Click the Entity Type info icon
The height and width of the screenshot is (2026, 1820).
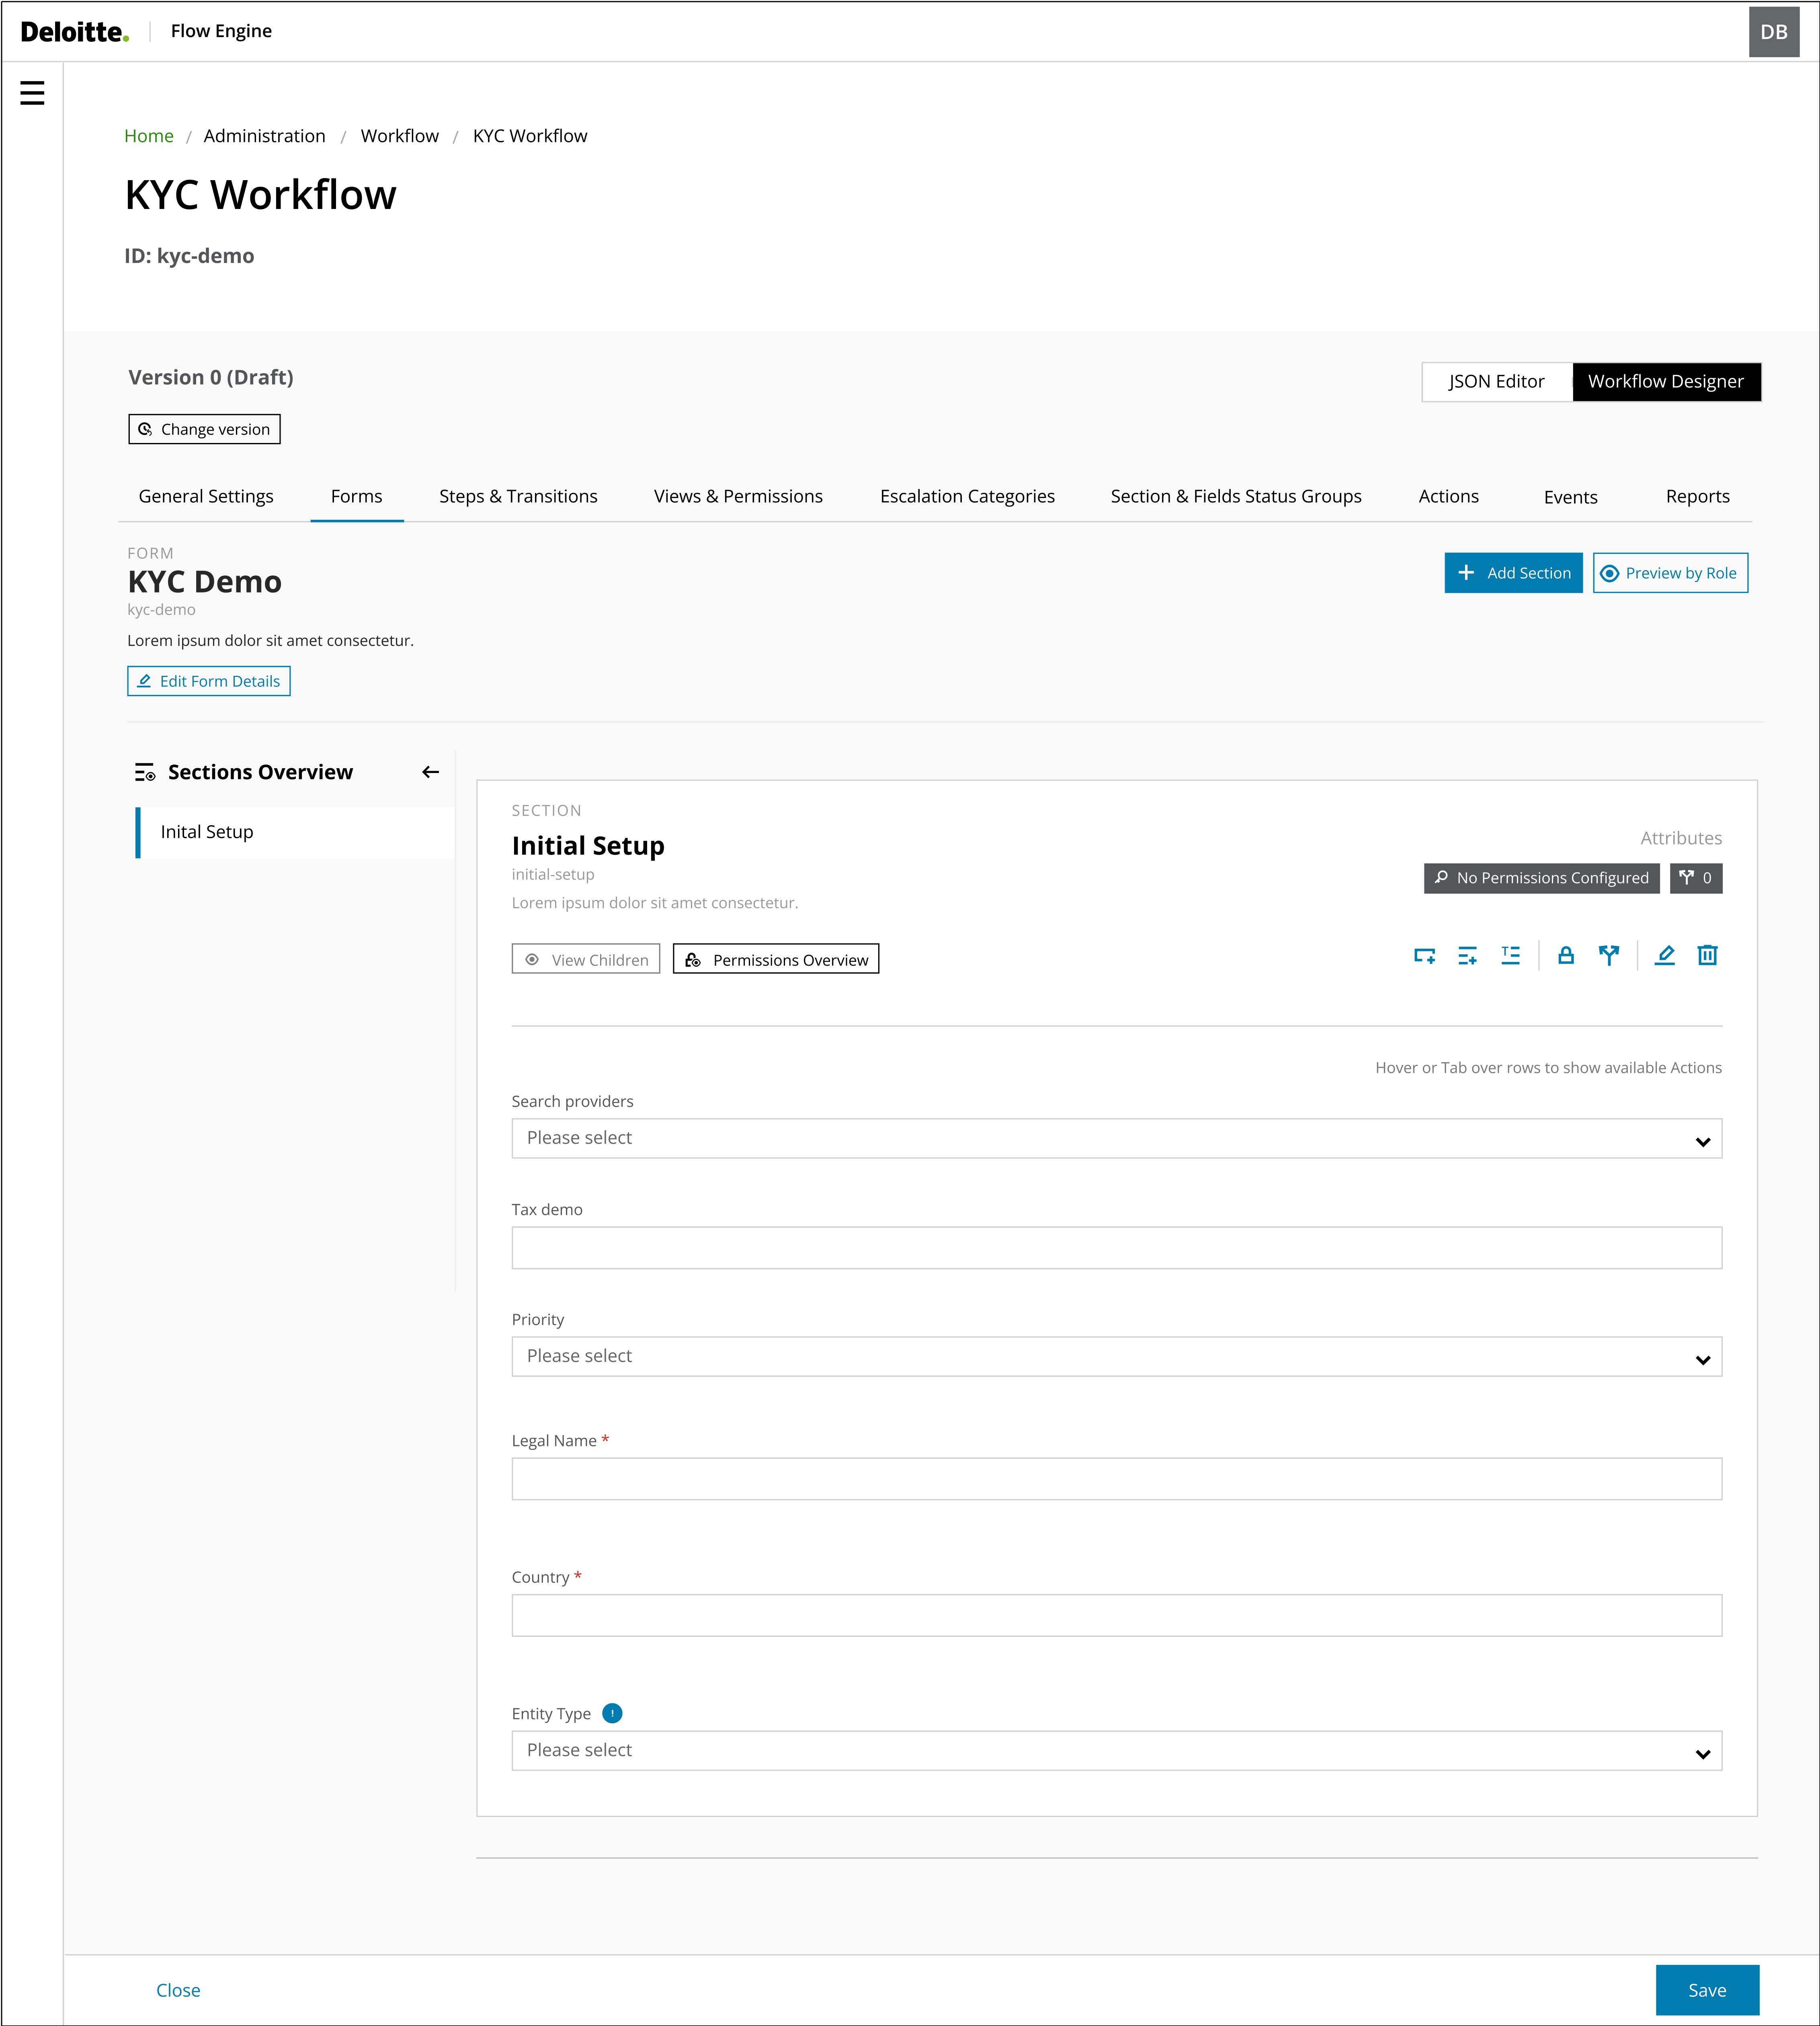pyautogui.click(x=612, y=1713)
